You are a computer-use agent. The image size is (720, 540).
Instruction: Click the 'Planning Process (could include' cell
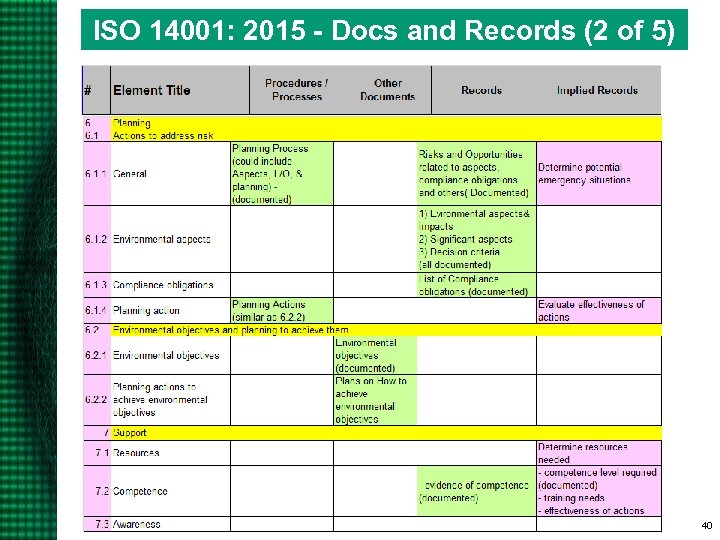click(x=282, y=174)
